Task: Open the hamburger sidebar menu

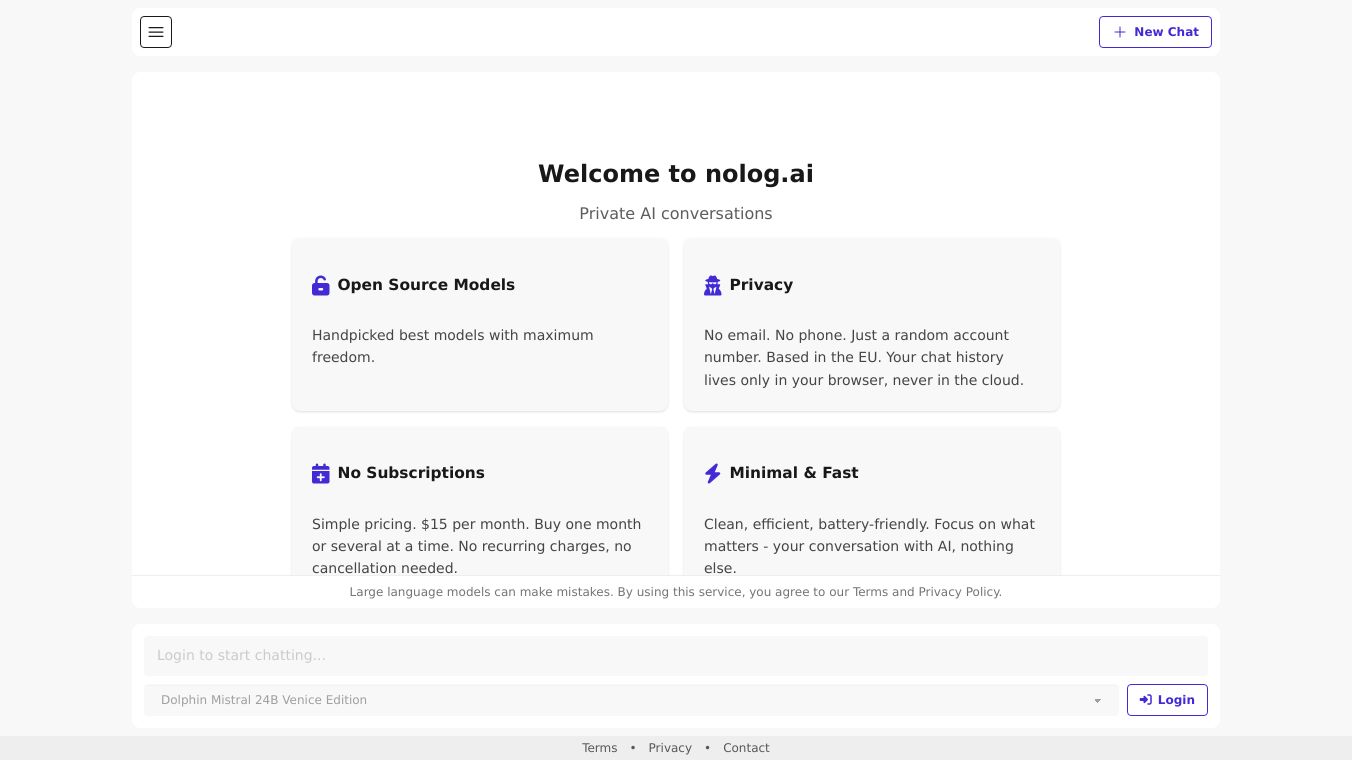Action: click(156, 32)
